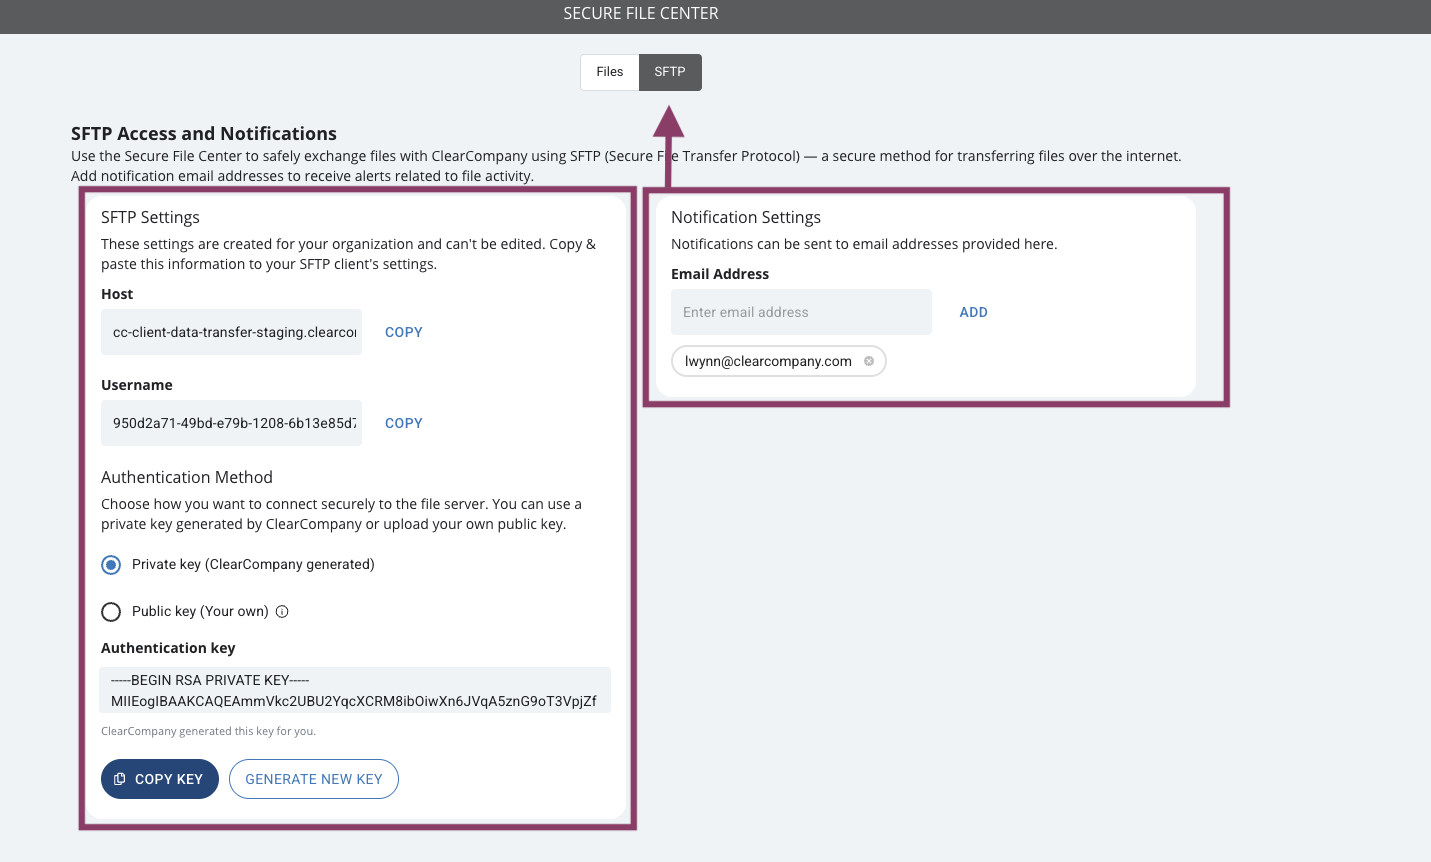Click GENERATE NEW KEY button
1431x862 pixels.
click(314, 779)
